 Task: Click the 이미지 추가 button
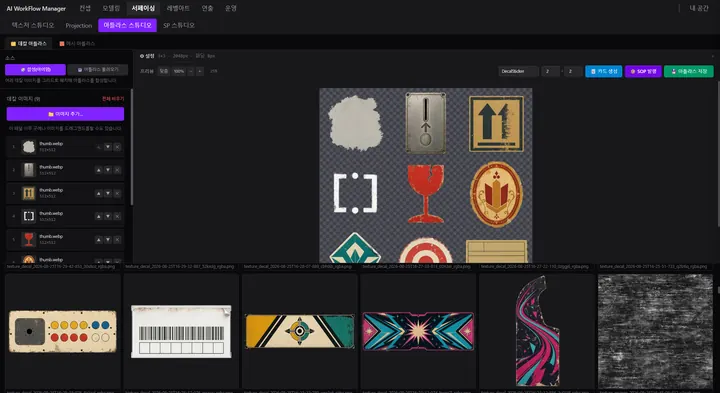pos(65,114)
